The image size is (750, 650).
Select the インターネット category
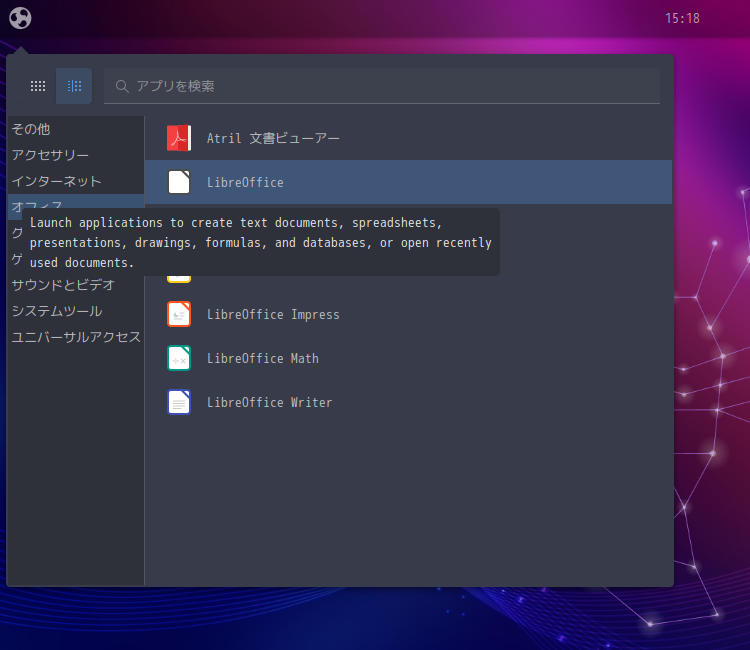click(x=76, y=181)
